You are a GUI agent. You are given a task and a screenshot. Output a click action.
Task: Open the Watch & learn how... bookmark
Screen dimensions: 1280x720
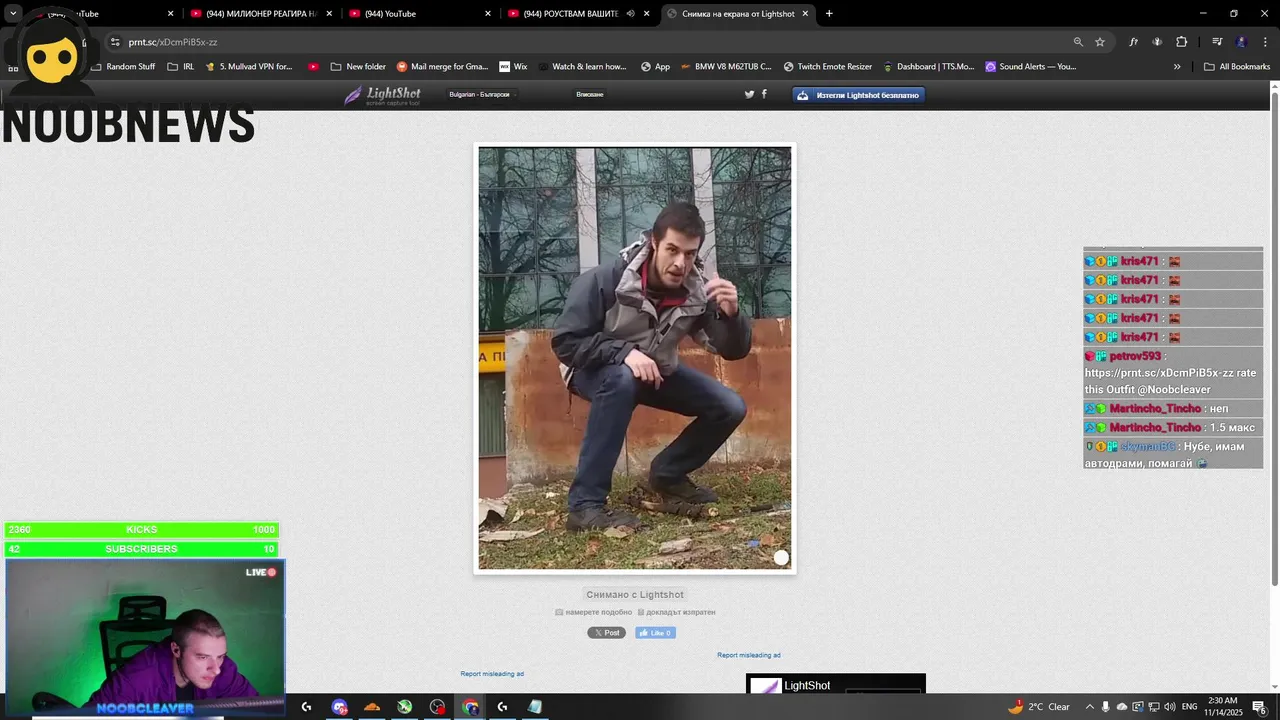(582, 67)
